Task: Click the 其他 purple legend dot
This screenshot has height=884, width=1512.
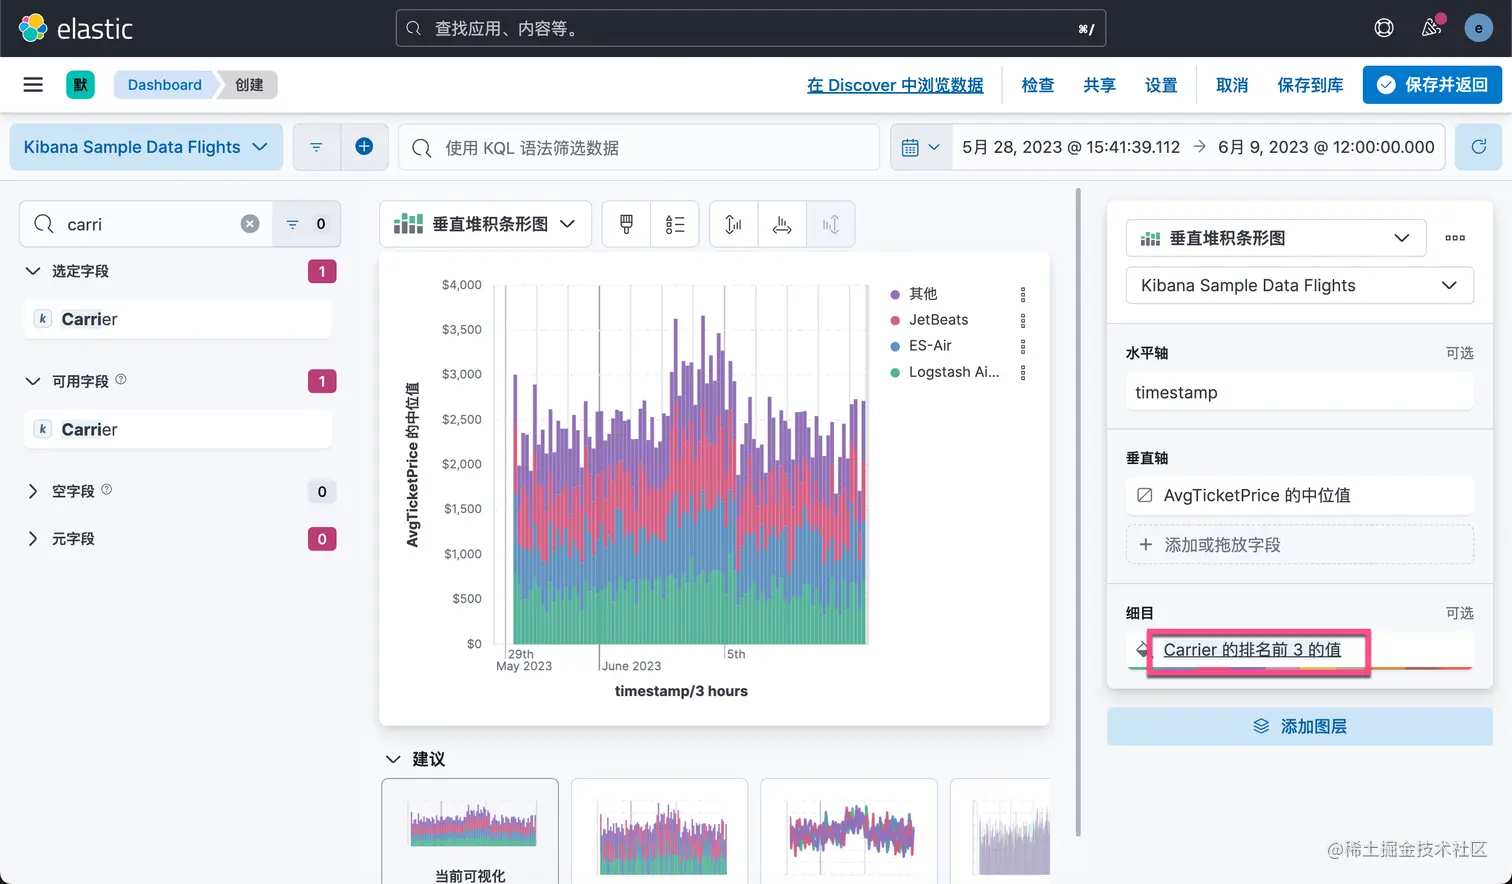Action: click(x=895, y=294)
